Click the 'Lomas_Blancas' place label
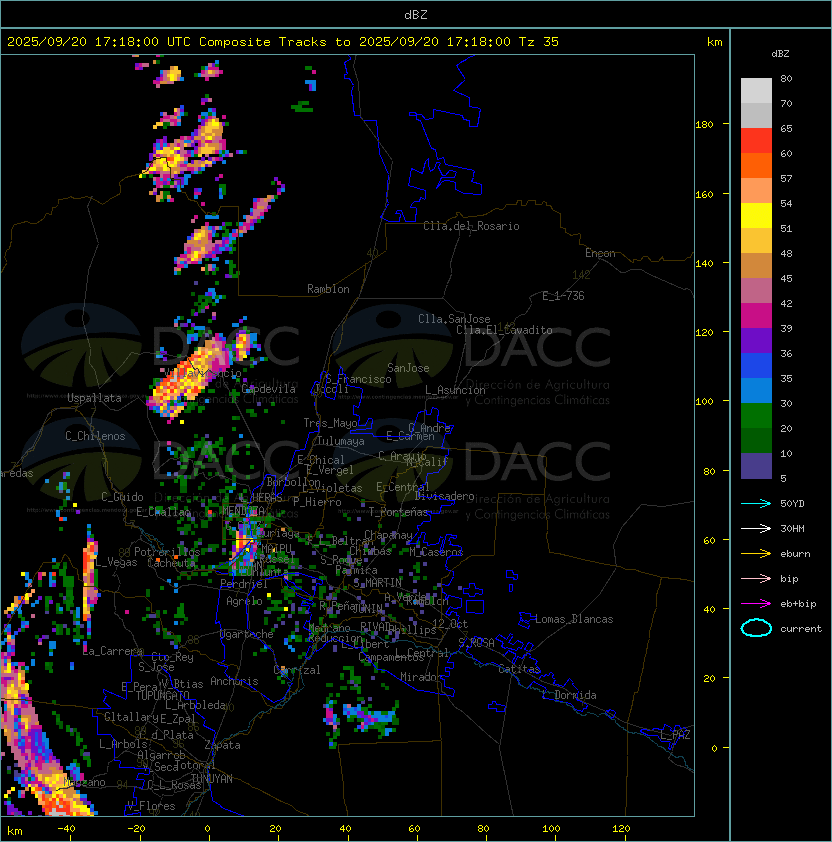The height and width of the screenshot is (842, 832). point(574,620)
